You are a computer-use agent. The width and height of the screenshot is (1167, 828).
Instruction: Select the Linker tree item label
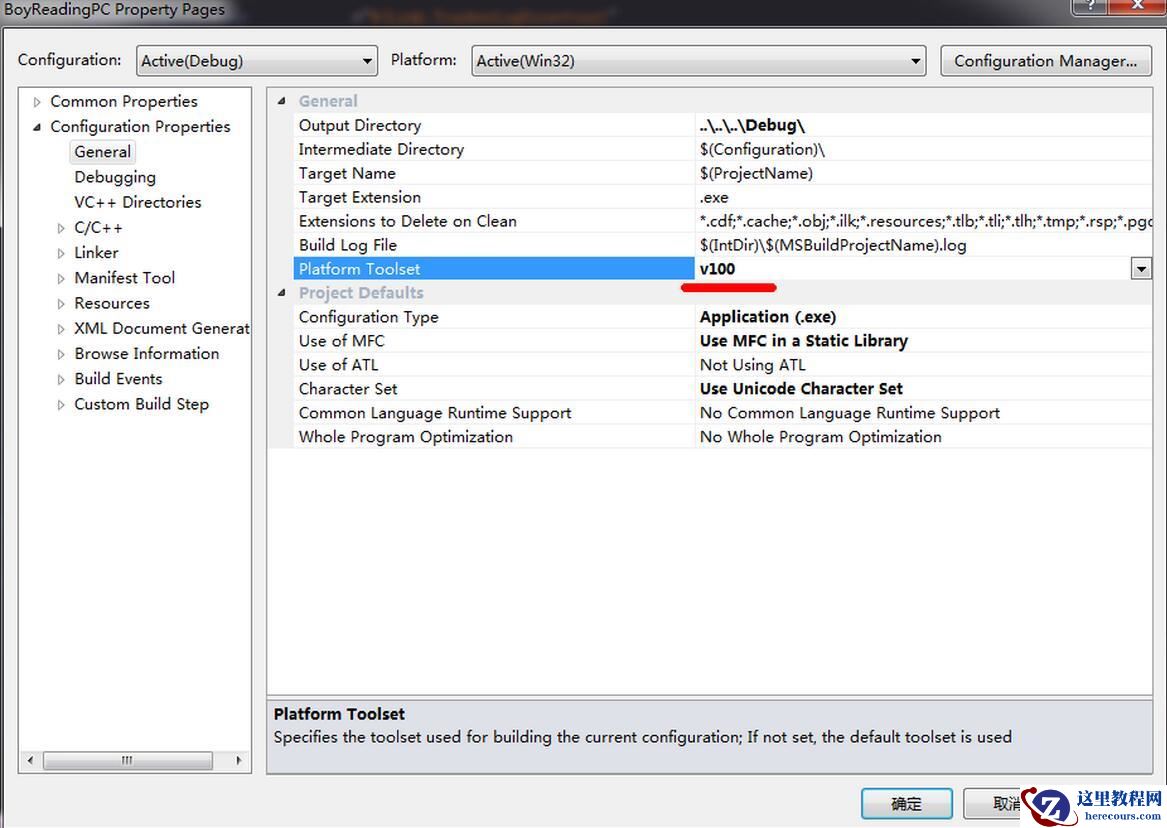point(97,253)
